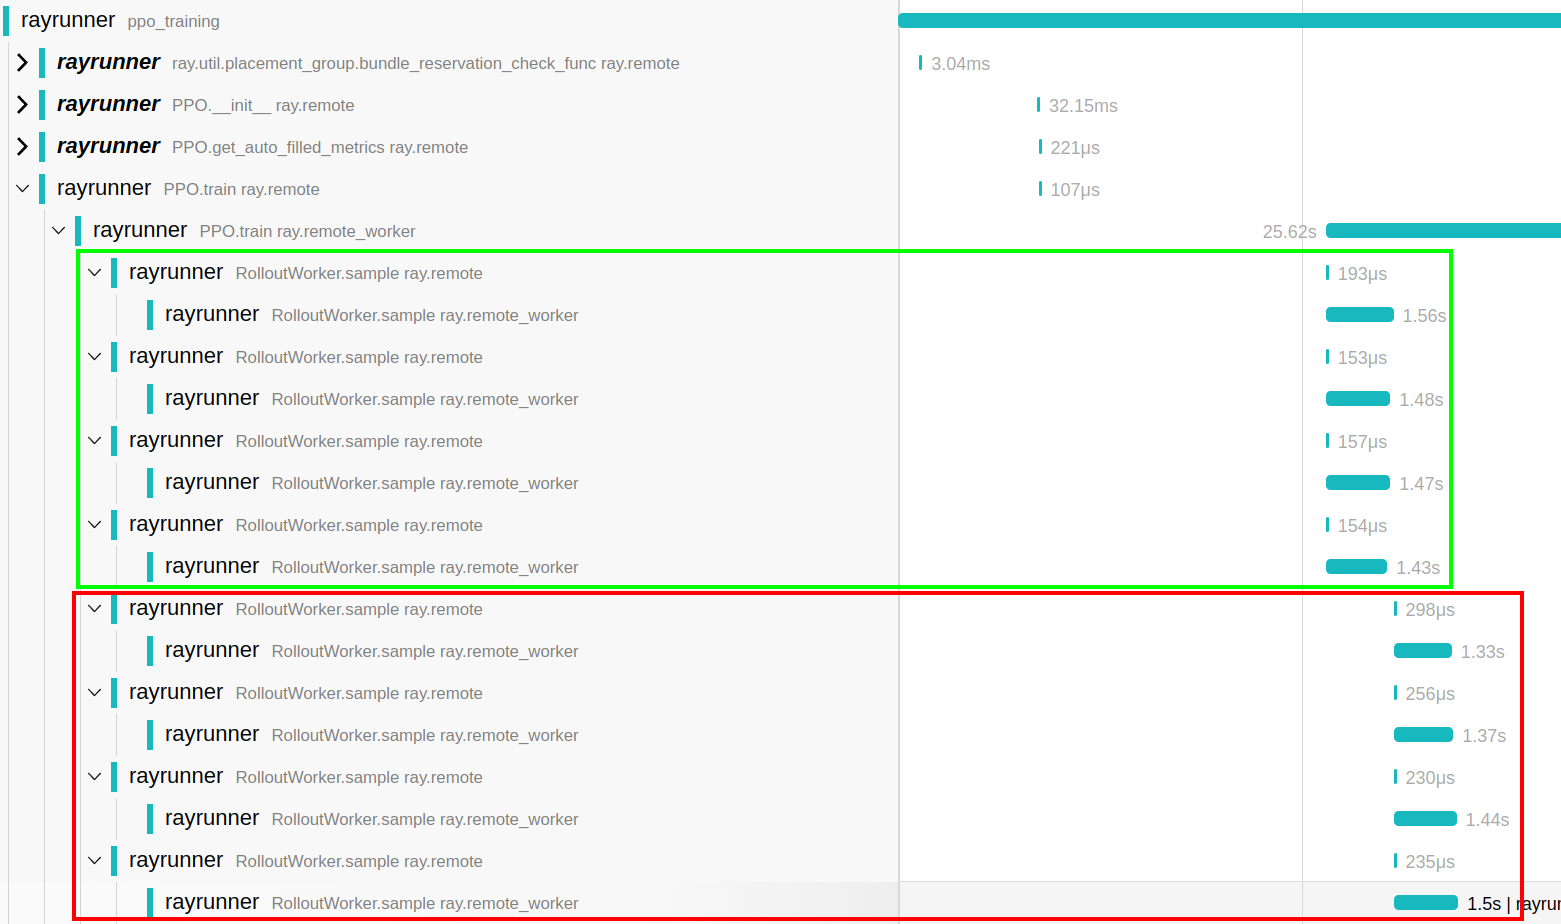Expand the PPO.get_auto_filled_metrics span

(22, 147)
